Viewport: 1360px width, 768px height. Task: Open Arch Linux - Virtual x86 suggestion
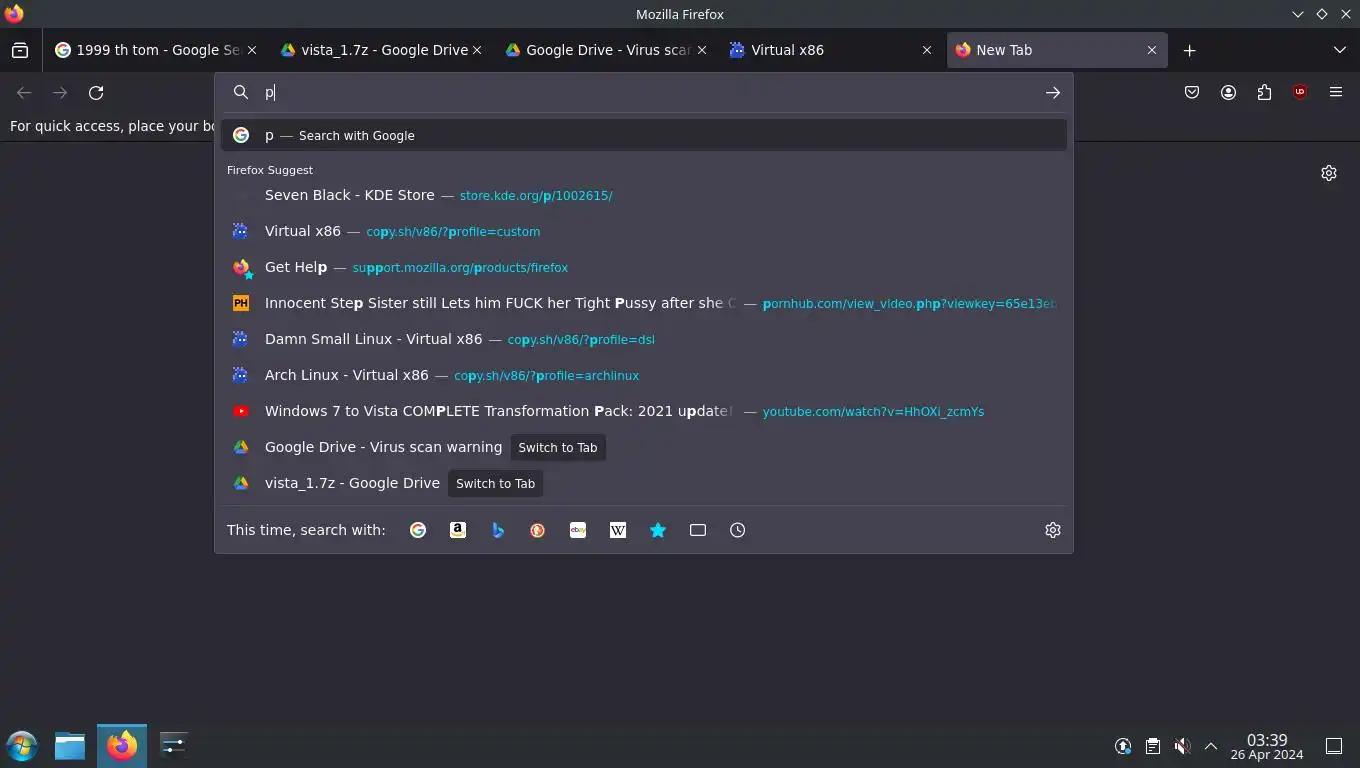pyautogui.click(x=644, y=375)
